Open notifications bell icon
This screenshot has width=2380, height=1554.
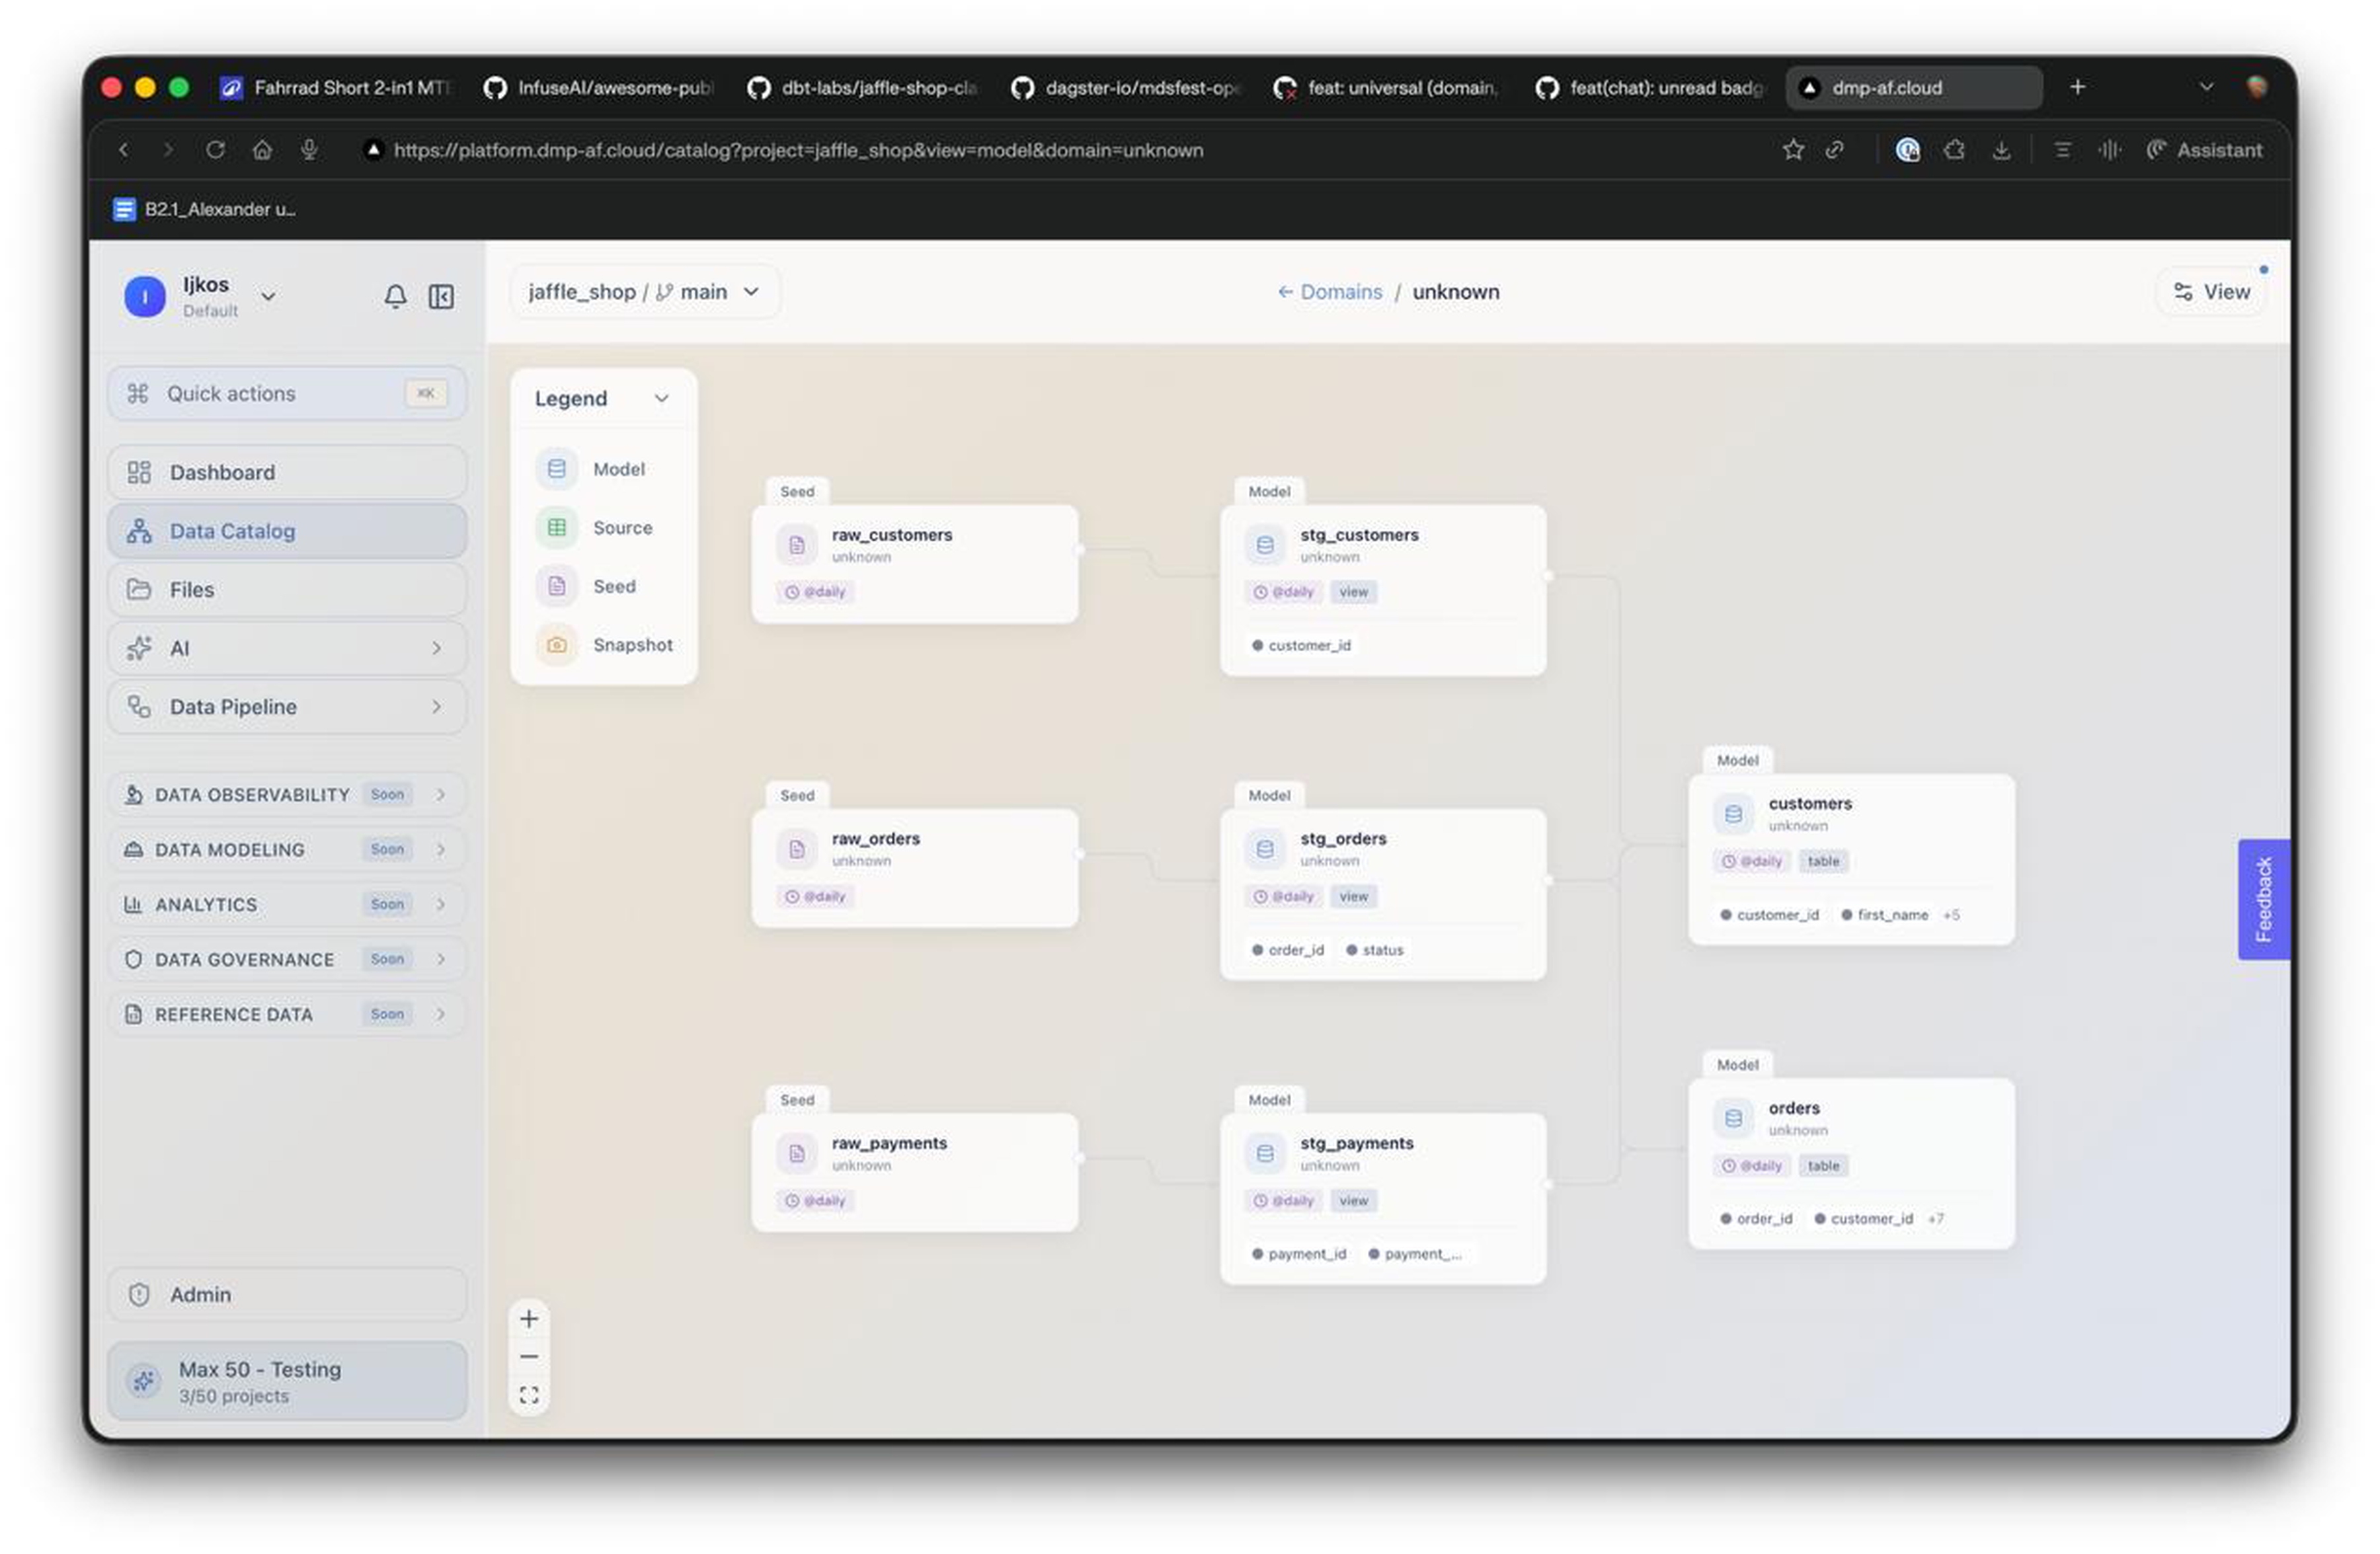click(395, 296)
